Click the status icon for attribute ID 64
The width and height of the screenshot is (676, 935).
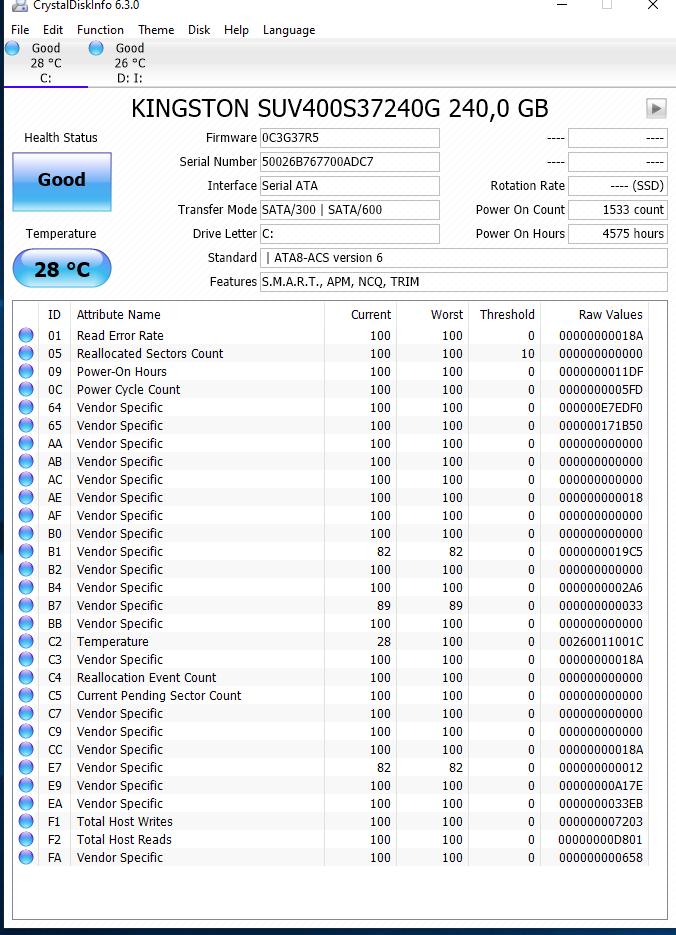pos(26,407)
